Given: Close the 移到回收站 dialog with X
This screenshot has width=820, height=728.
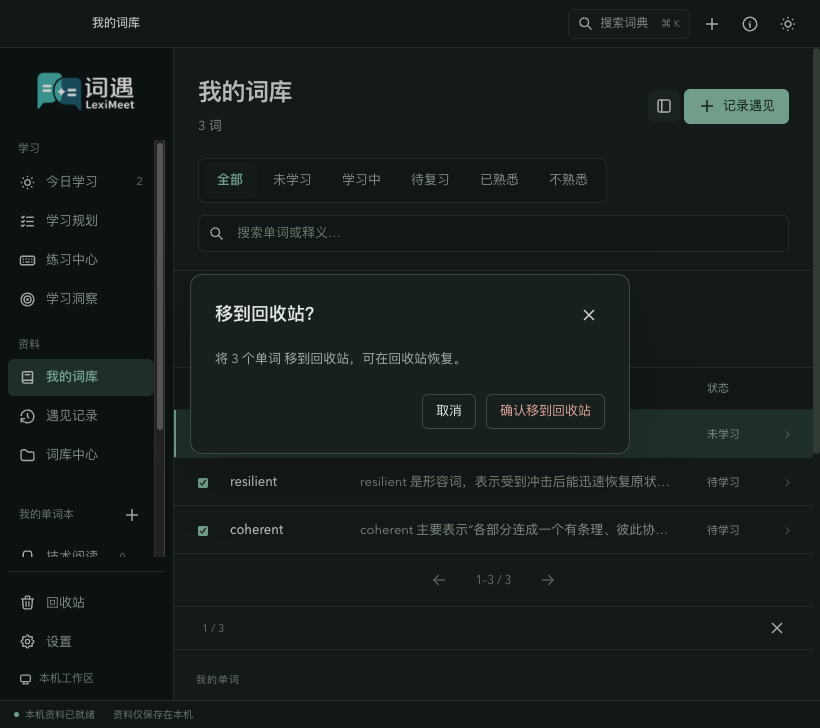Looking at the screenshot, I should click(589, 315).
